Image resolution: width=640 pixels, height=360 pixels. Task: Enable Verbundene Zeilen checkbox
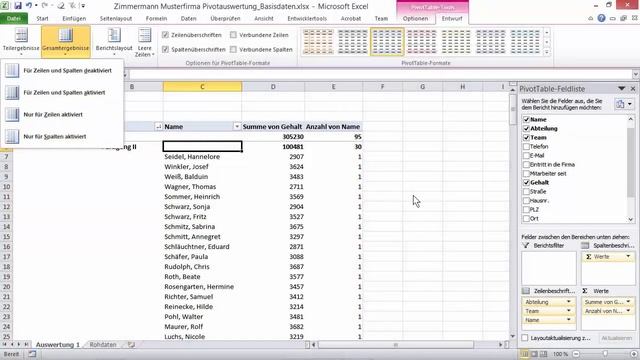point(233,35)
